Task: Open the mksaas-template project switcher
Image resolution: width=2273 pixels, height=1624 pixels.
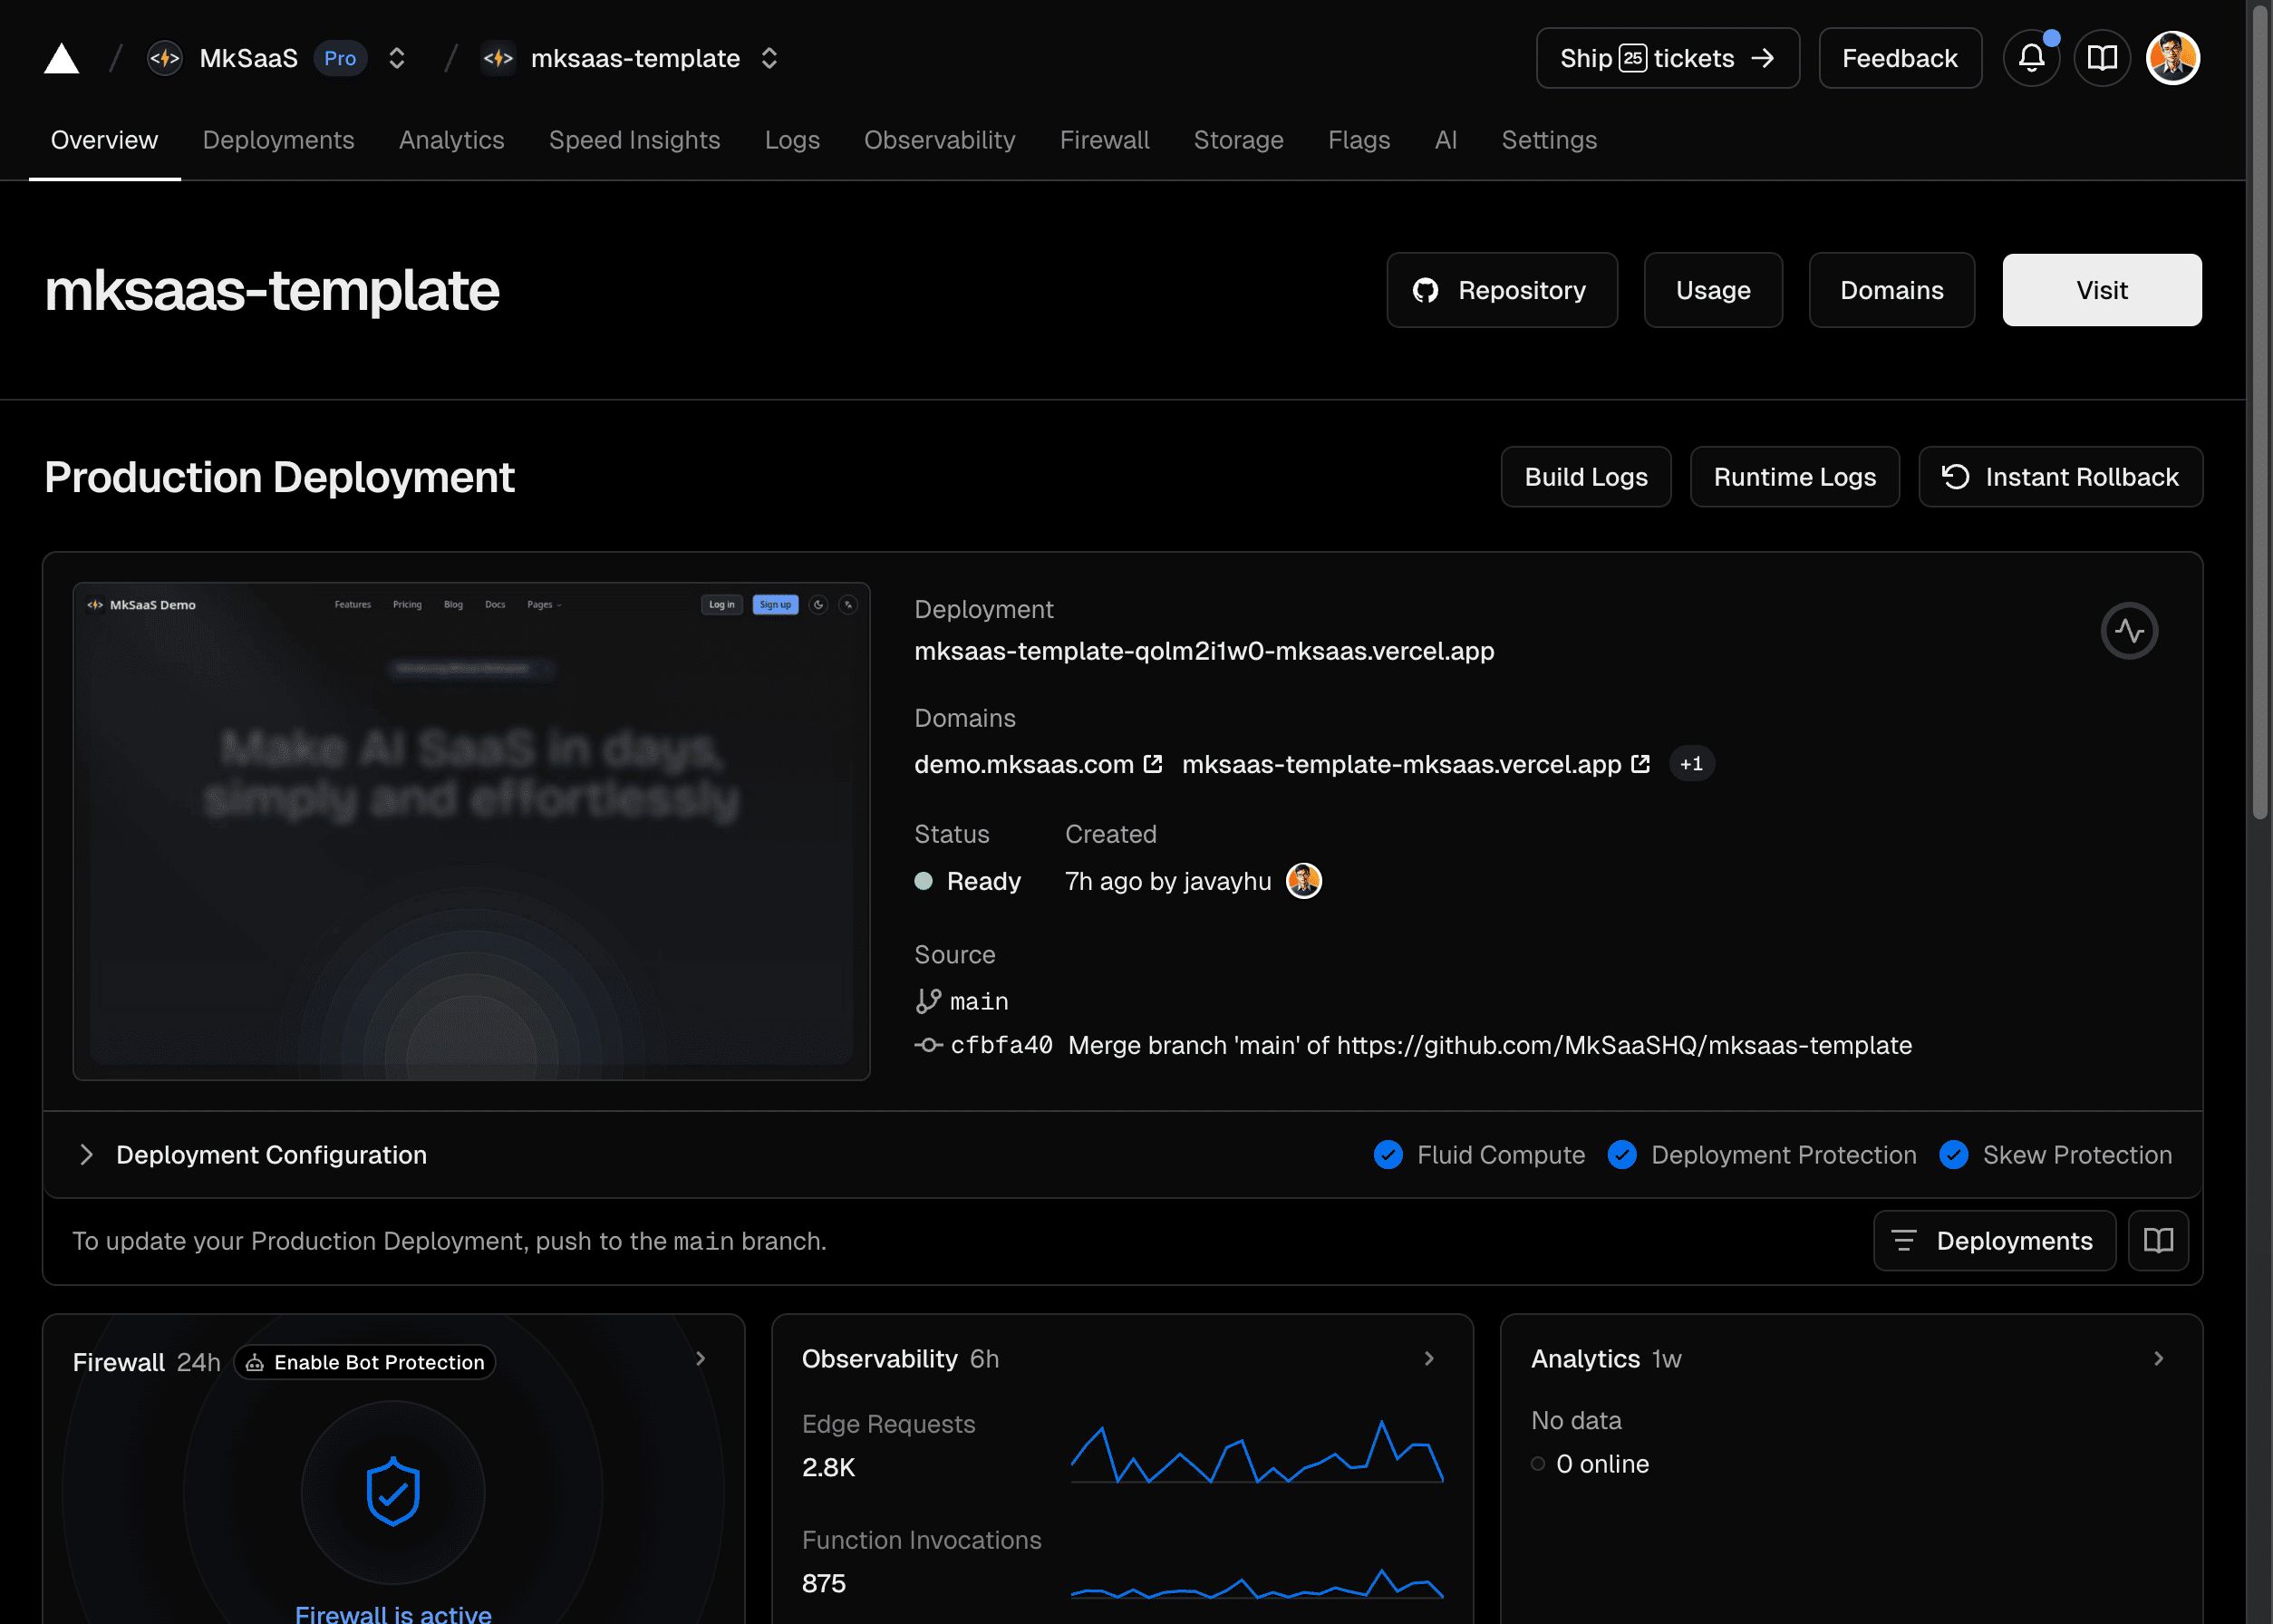Action: coord(769,58)
